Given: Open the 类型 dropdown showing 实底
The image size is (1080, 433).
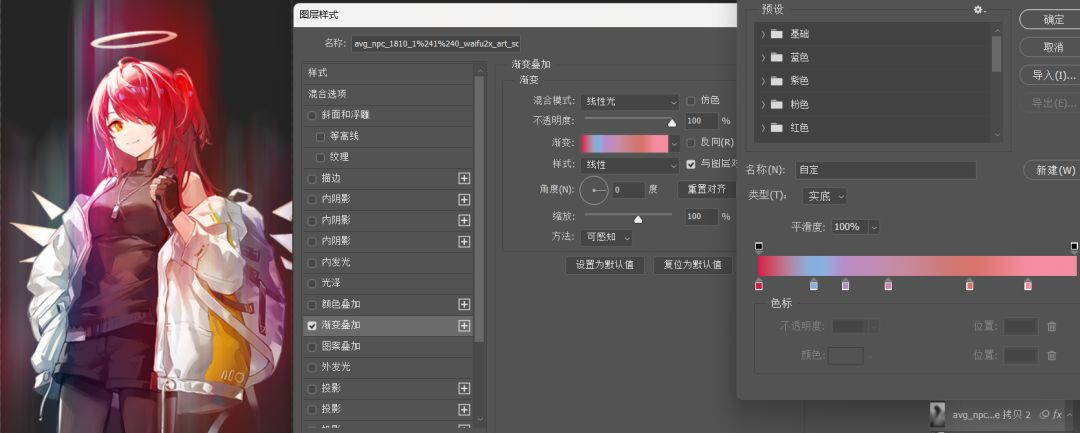Looking at the screenshot, I should (x=824, y=196).
